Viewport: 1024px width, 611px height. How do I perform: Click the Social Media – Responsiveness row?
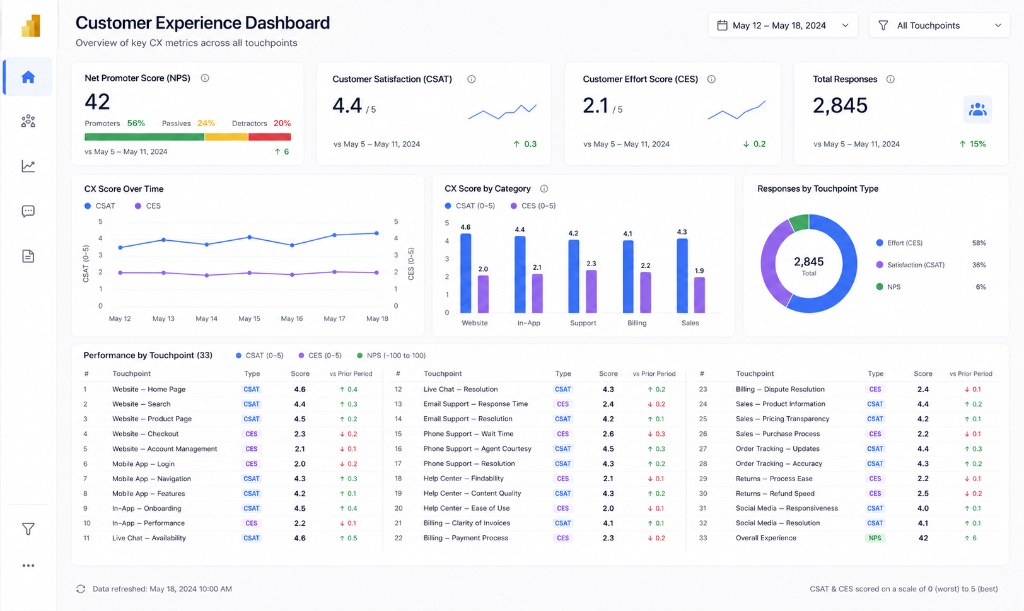pos(848,508)
